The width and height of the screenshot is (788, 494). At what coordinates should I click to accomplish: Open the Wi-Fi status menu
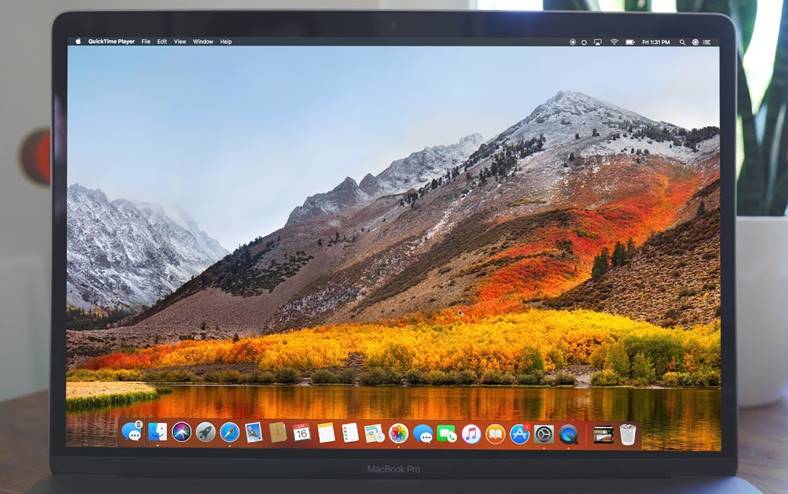point(614,42)
